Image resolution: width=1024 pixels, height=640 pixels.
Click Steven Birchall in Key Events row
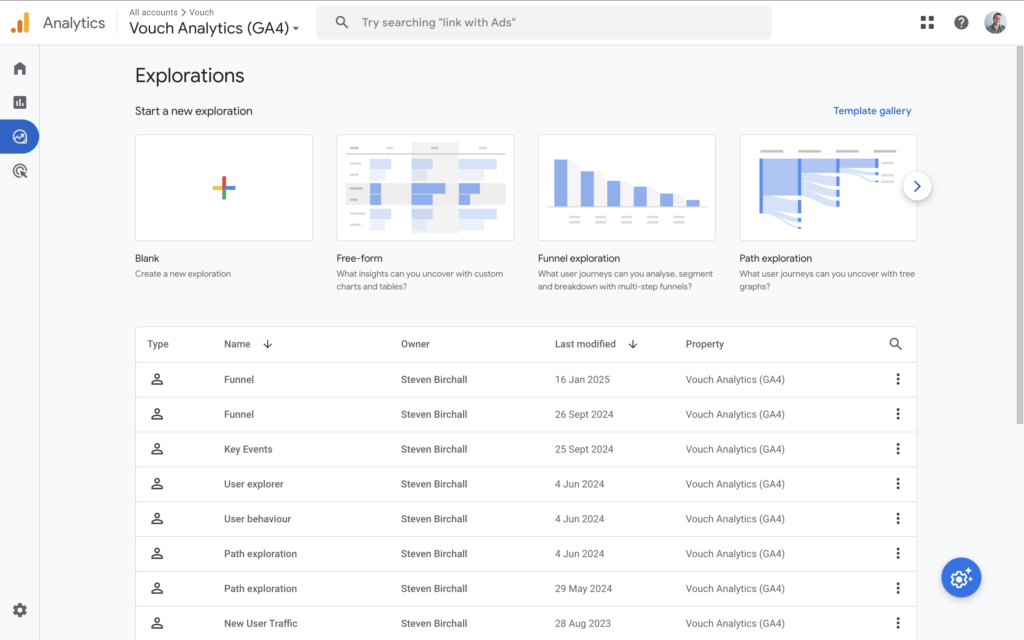434,449
